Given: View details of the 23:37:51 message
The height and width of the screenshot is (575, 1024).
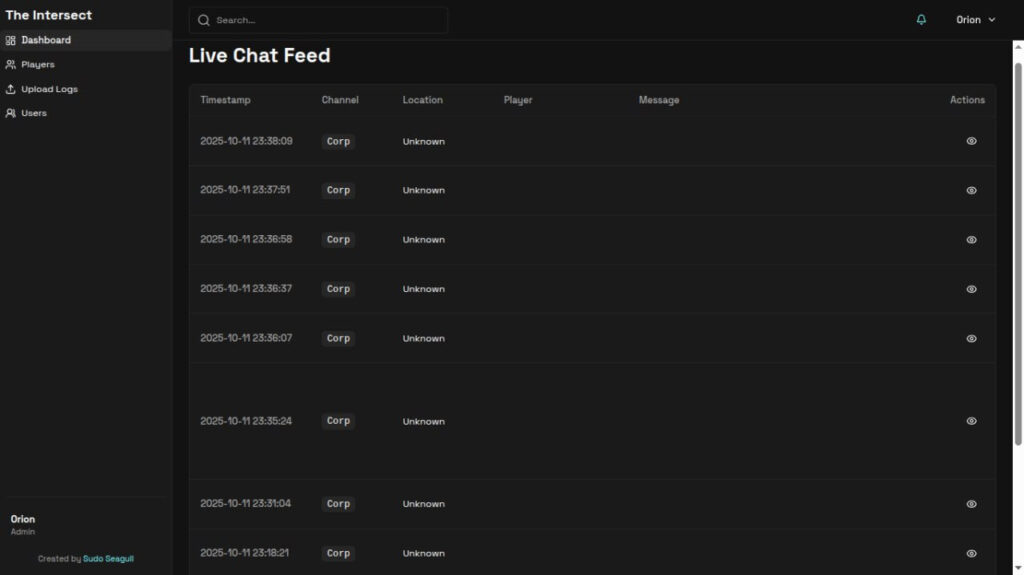Looking at the screenshot, I should pos(971,190).
